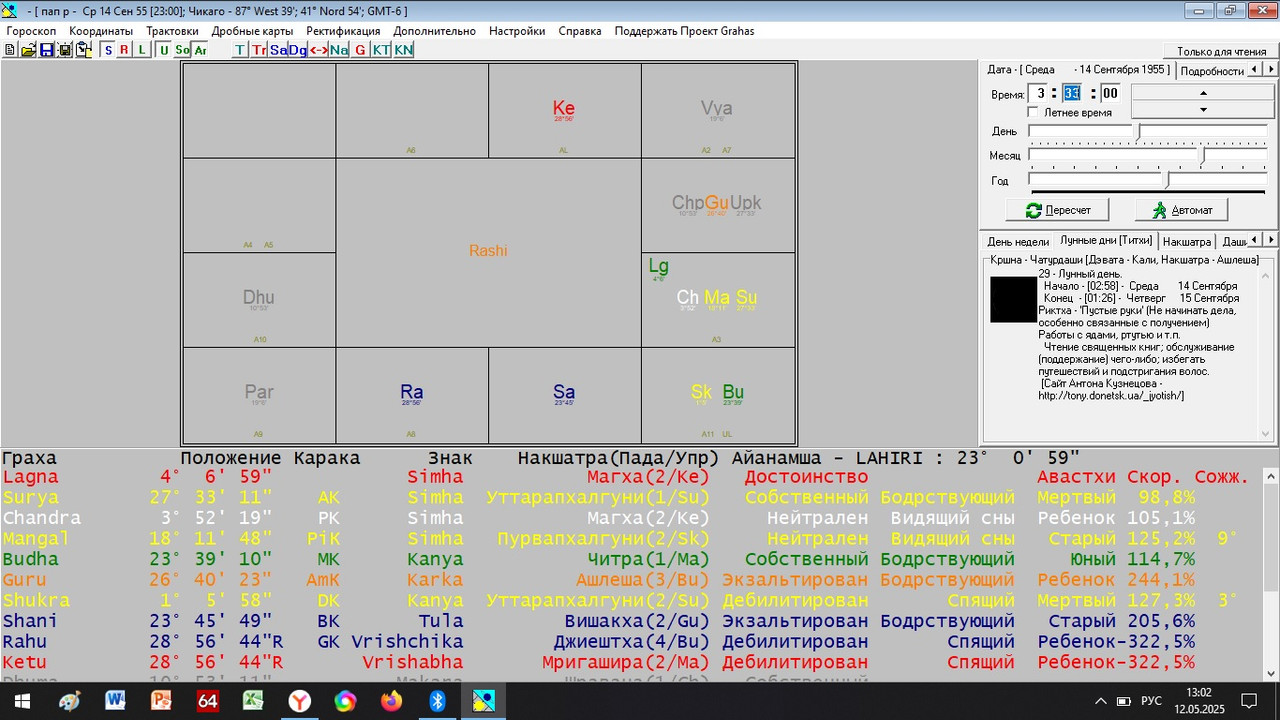Click the clipboard paste icon
The height and width of the screenshot is (720, 1280).
(84, 50)
